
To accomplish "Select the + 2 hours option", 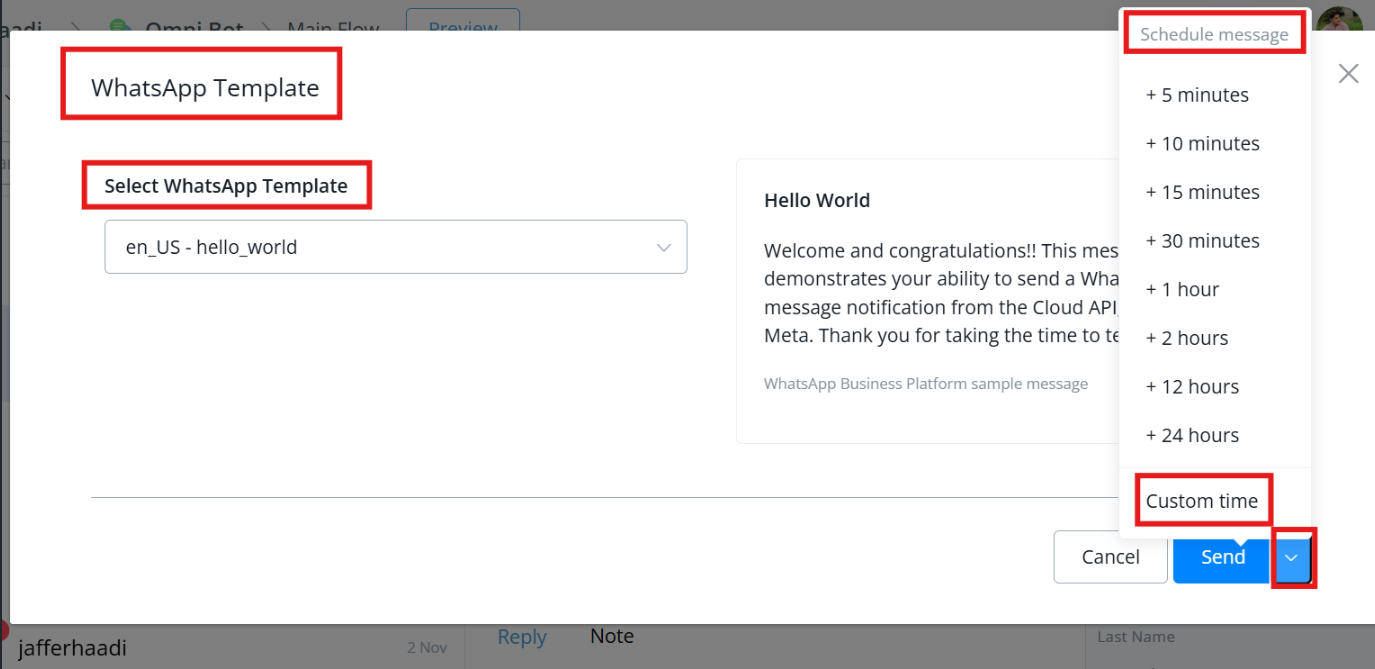I will pyautogui.click(x=1187, y=338).
